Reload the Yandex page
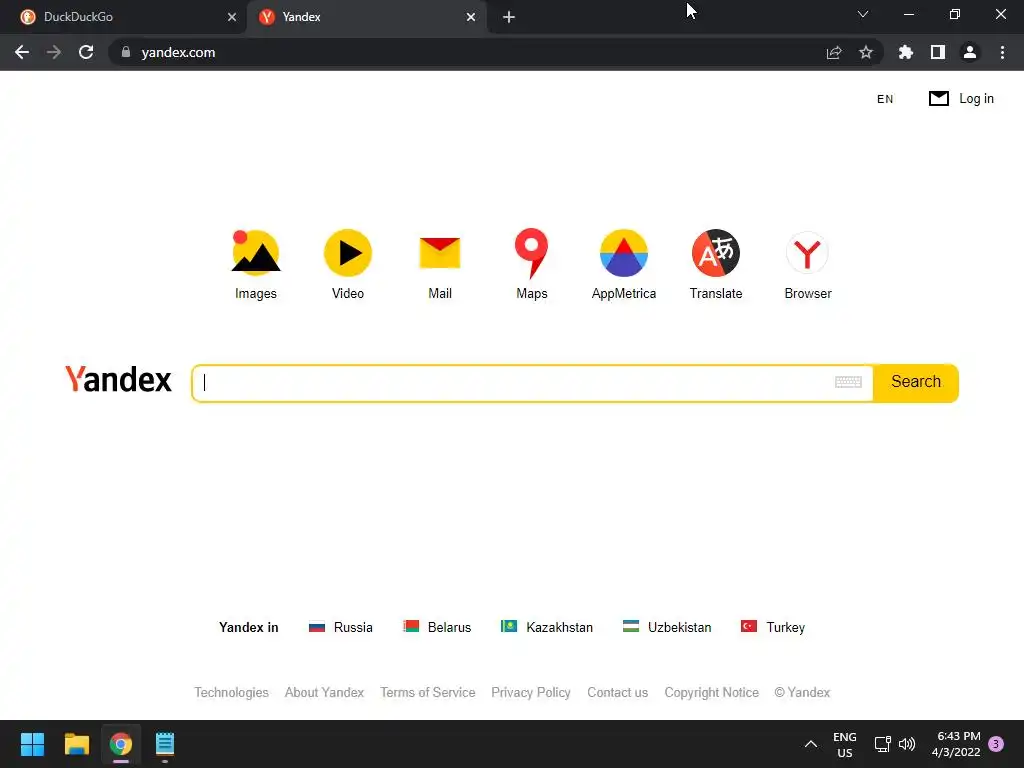Viewport: 1024px width, 768px height. 86,52
